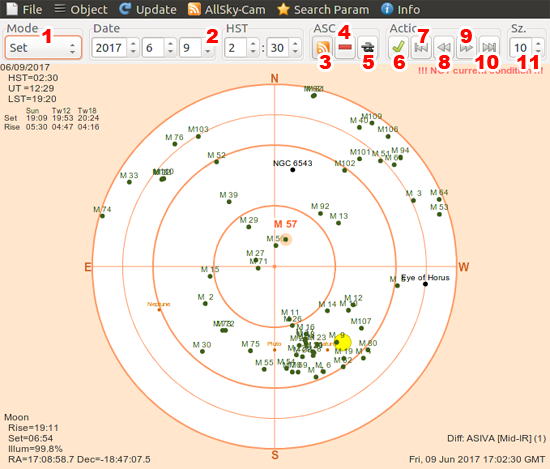
Task: Toggle the AllSky-Cam RSS overlay button
Action: pos(323,47)
